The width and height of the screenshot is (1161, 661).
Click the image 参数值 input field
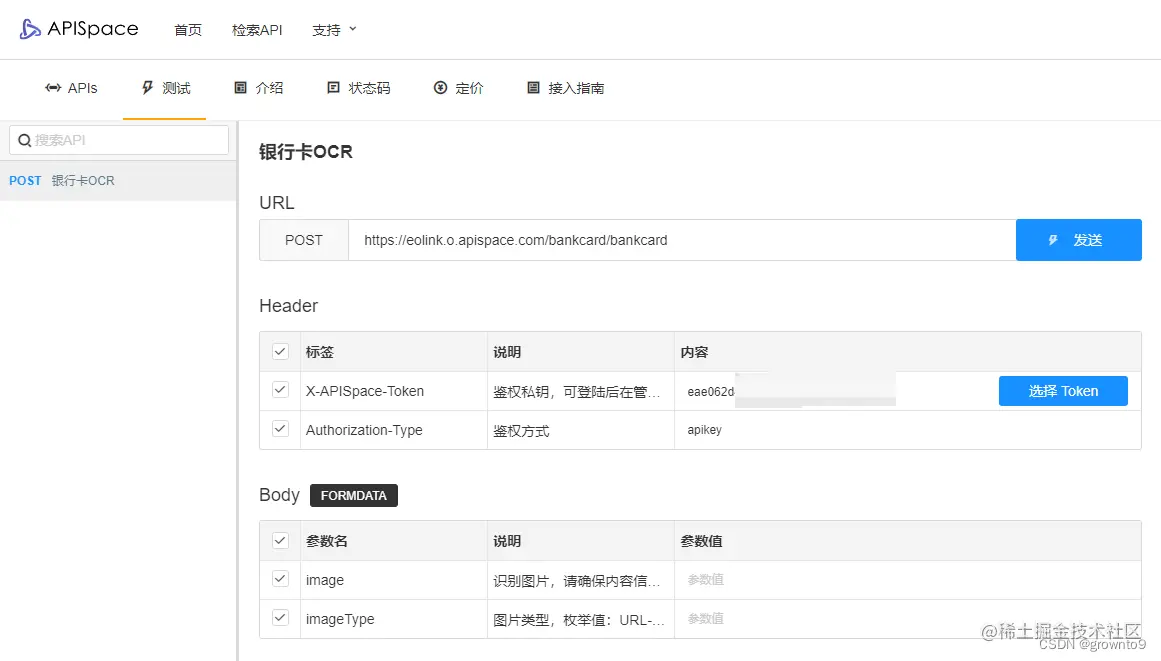(x=907, y=580)
